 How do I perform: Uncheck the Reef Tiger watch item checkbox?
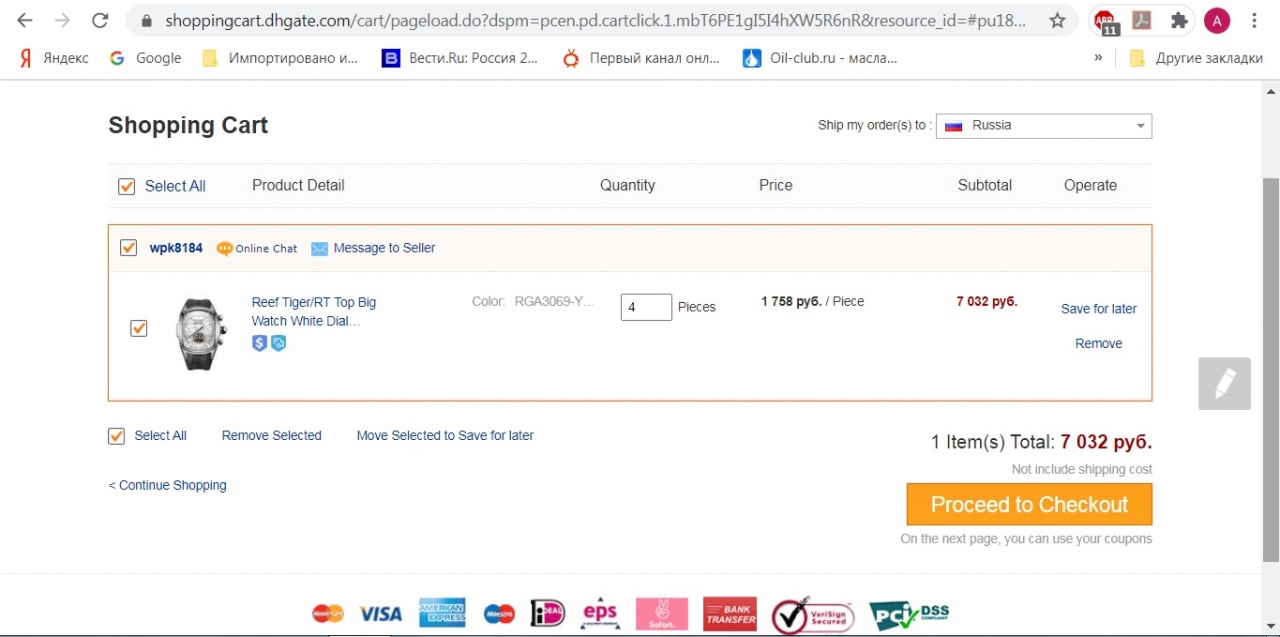[x=139, y=328]
